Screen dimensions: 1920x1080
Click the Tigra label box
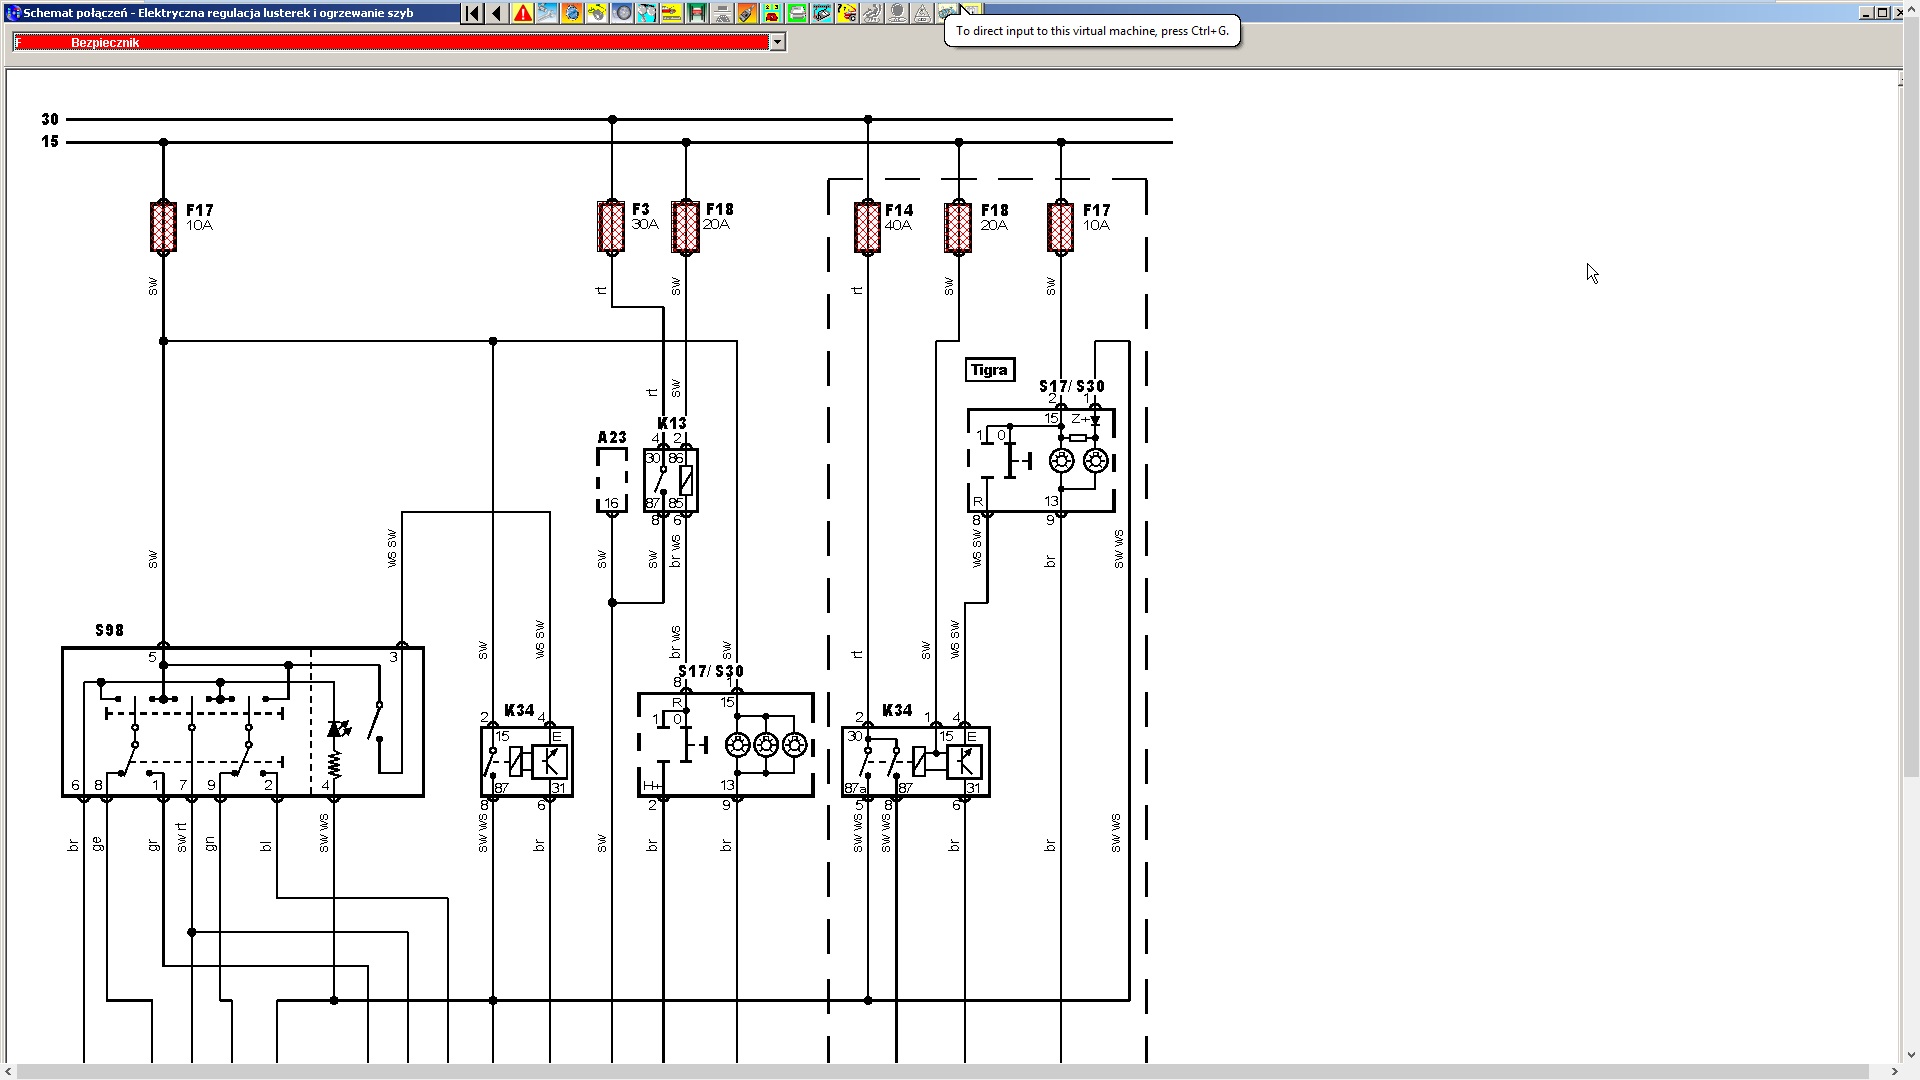pos(989,370)
